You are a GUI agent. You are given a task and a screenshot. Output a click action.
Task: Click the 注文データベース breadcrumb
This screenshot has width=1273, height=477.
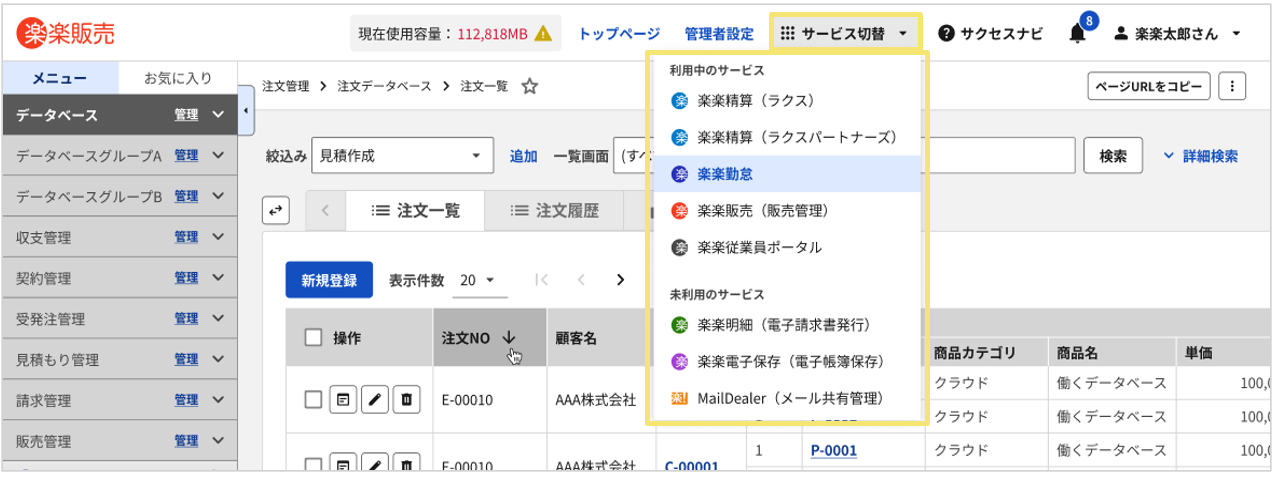[x=384, y=87]
